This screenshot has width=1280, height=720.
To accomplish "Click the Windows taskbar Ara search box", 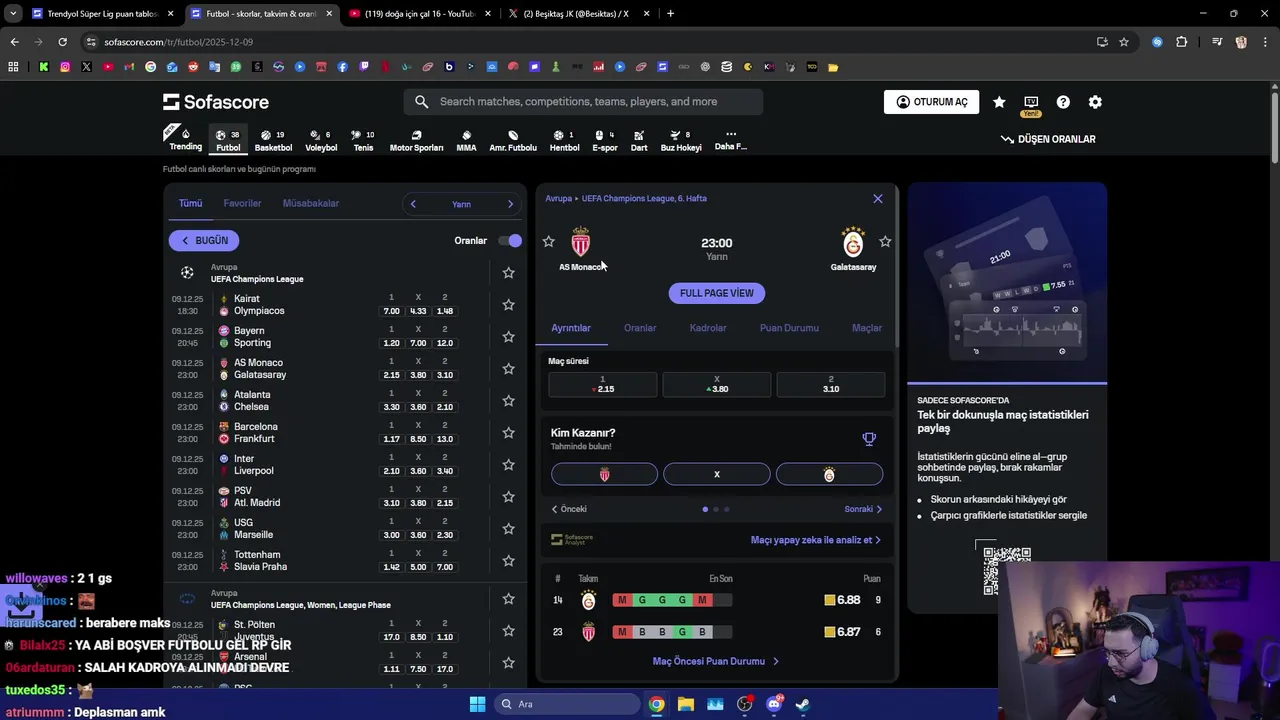I will (568, 704).
